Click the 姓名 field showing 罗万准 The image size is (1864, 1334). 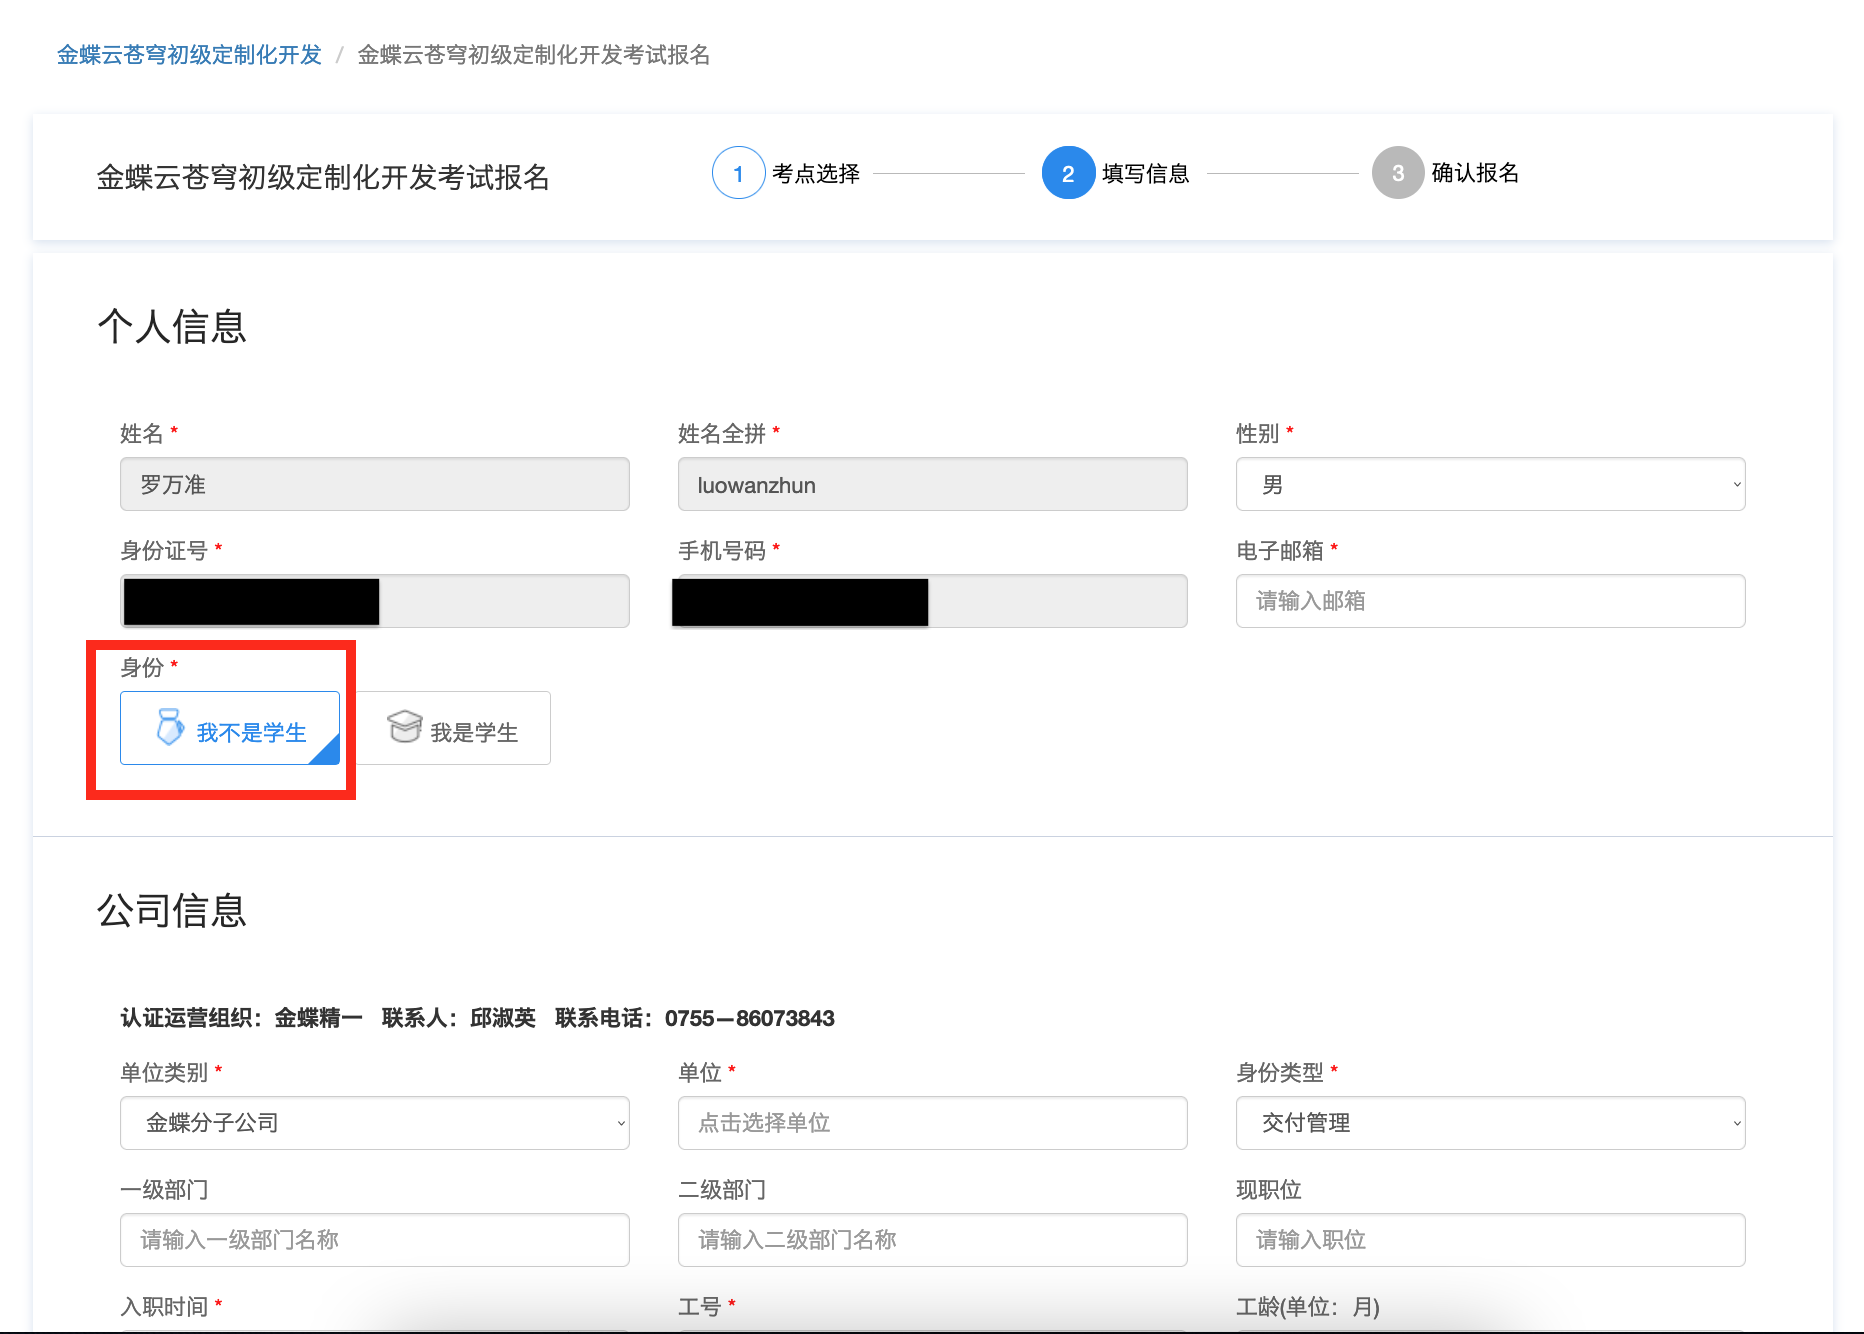tap(375, 484)
